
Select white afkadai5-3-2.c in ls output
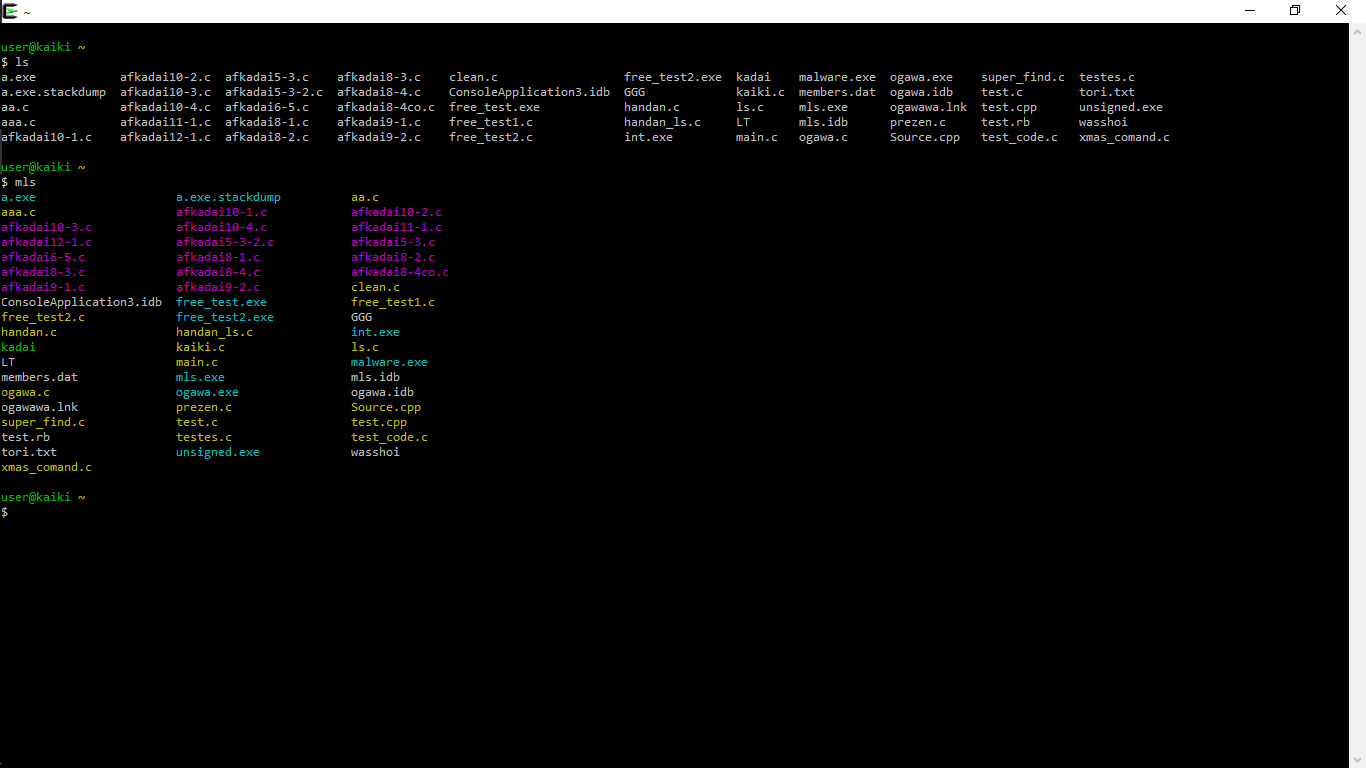click(273, 92)
